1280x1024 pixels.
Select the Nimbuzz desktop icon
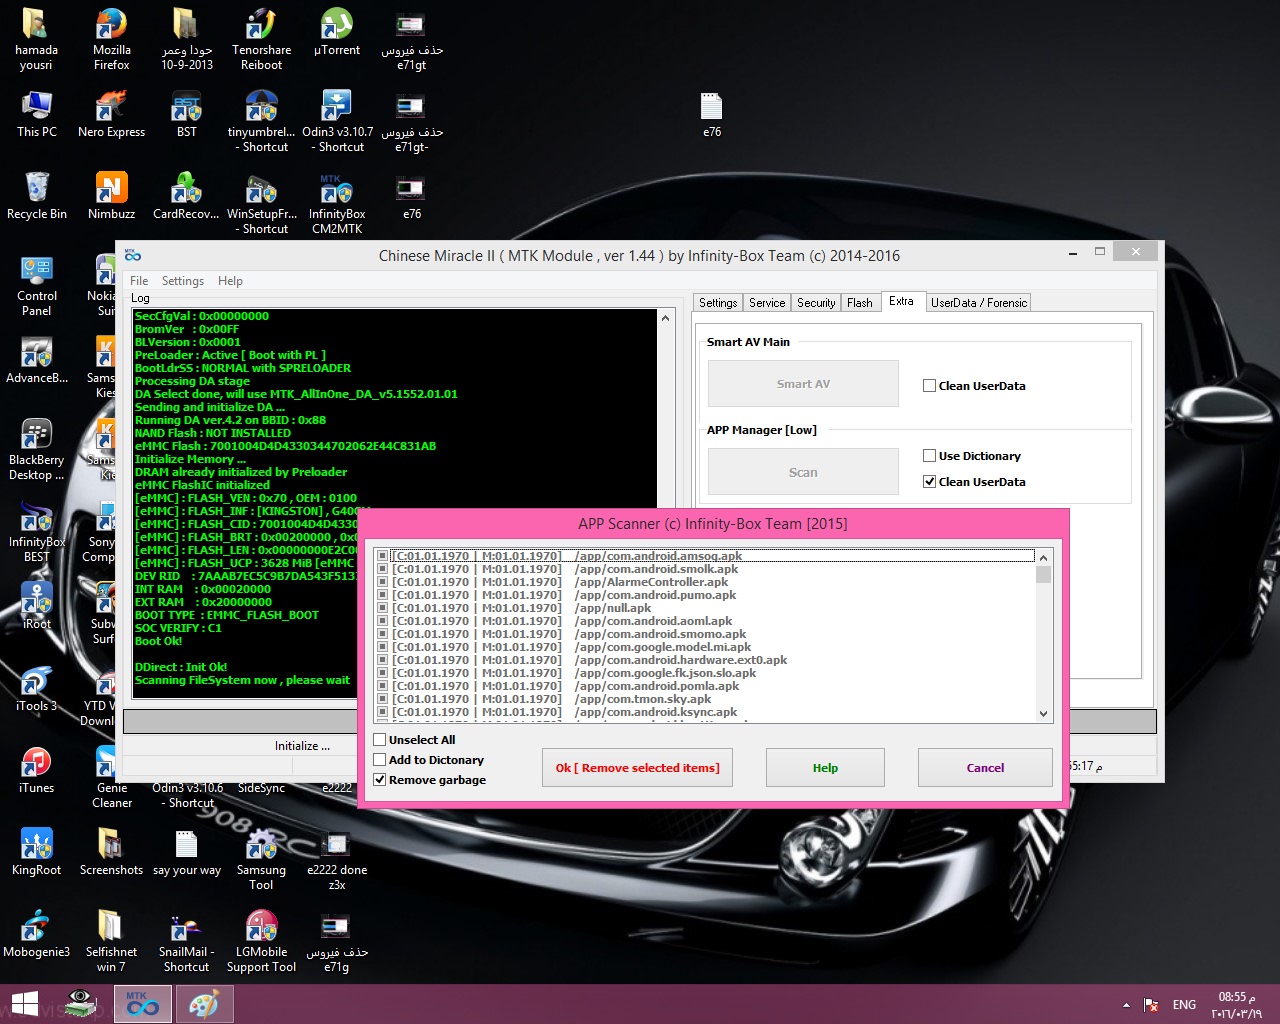[x=111, y=196]
